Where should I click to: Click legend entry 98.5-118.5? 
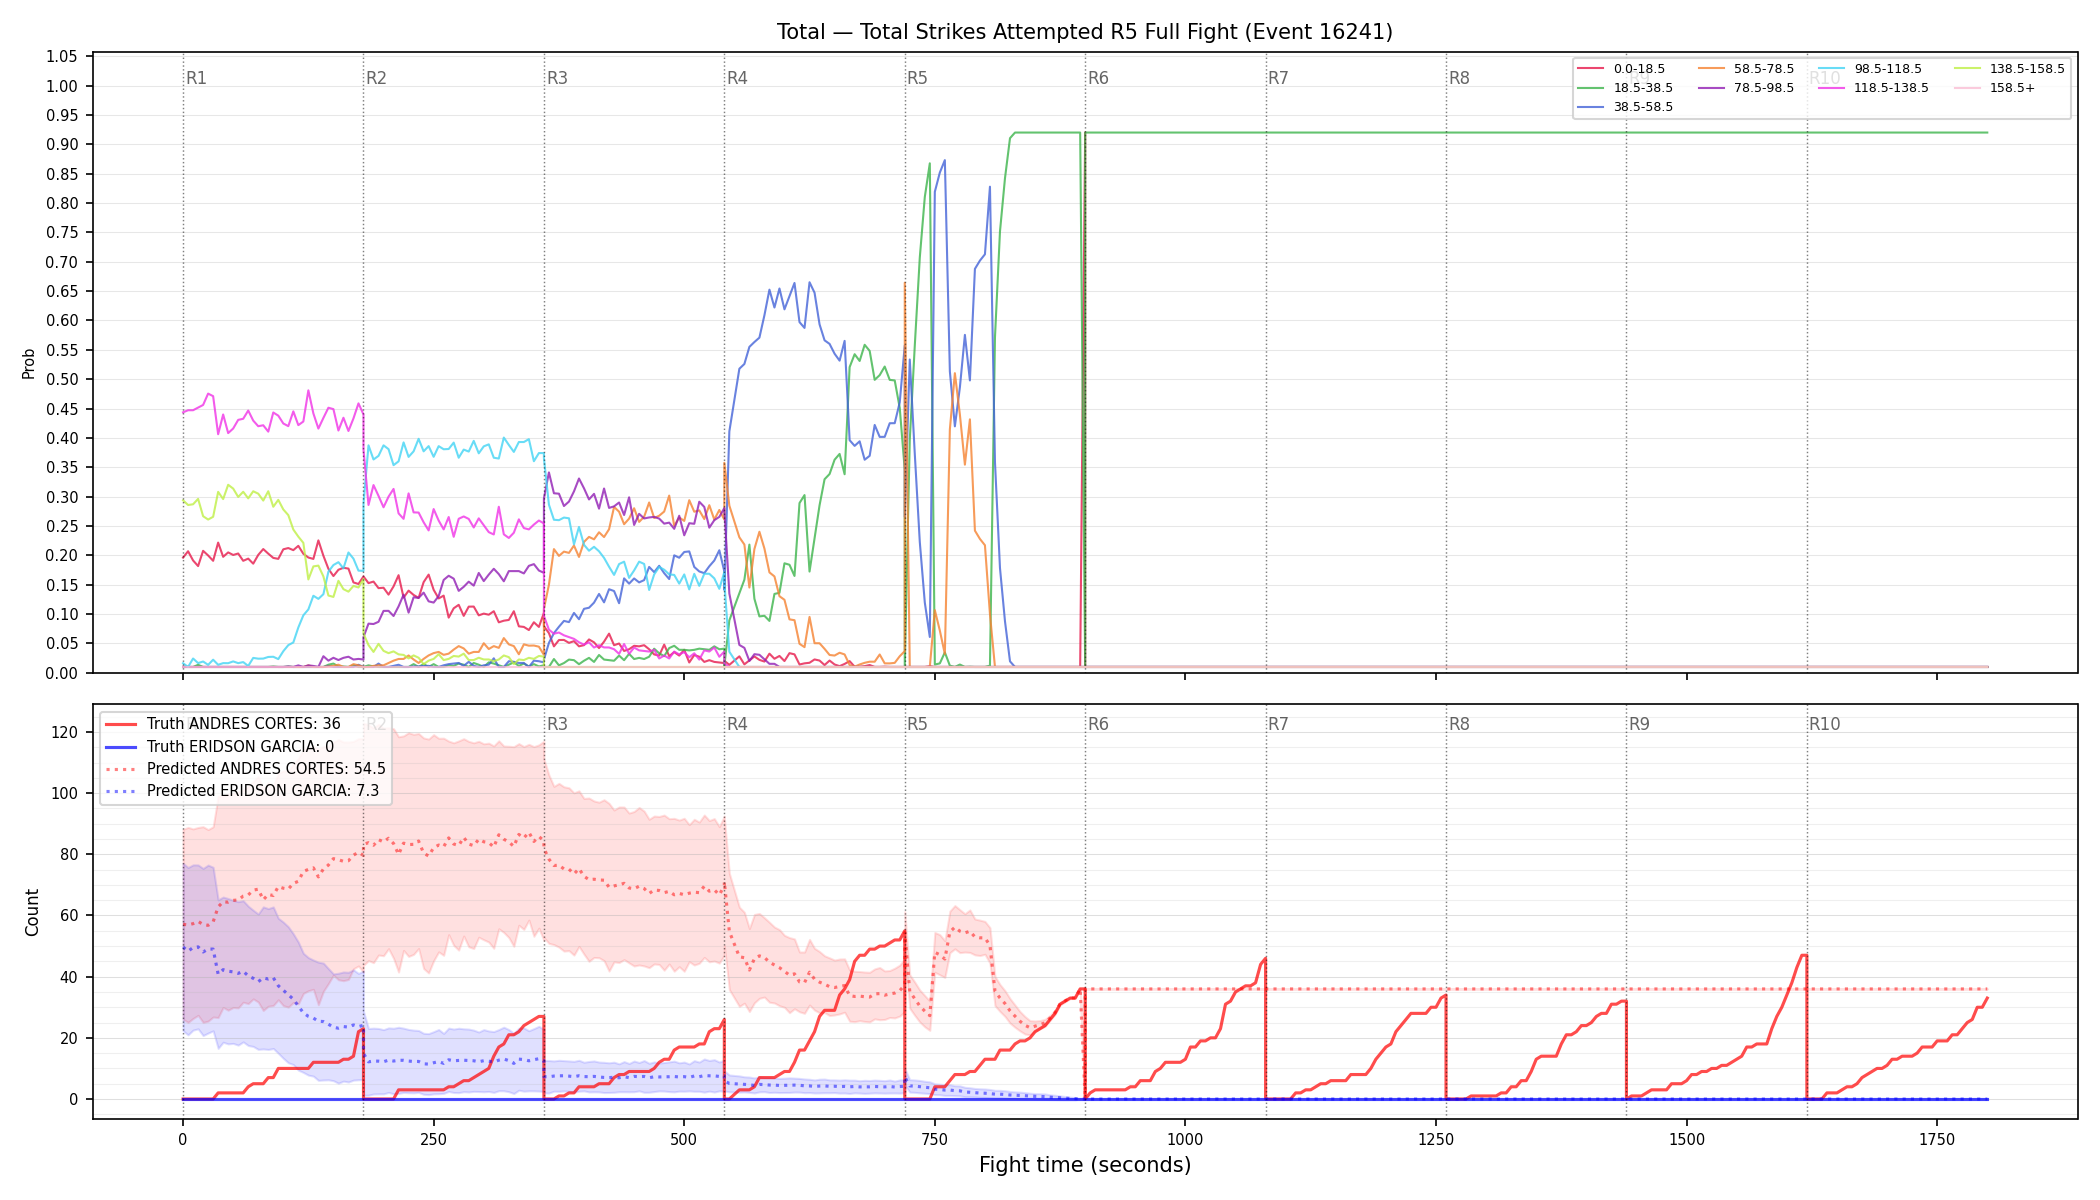pyautogui.click(x=1870, y=69)
